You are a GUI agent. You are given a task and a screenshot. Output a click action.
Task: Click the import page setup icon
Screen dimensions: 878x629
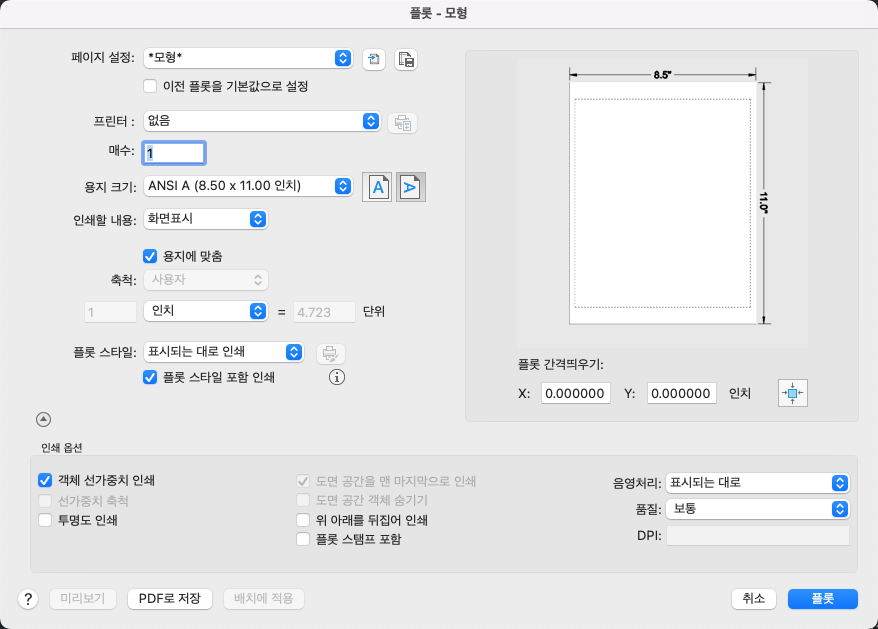[373, 59]
